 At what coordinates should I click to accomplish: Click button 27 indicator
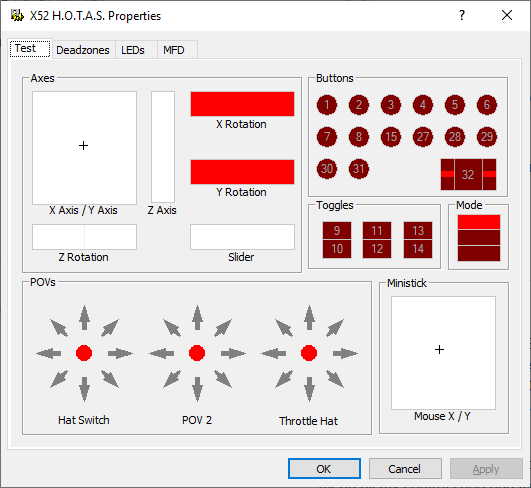click(x=423, y=137)
